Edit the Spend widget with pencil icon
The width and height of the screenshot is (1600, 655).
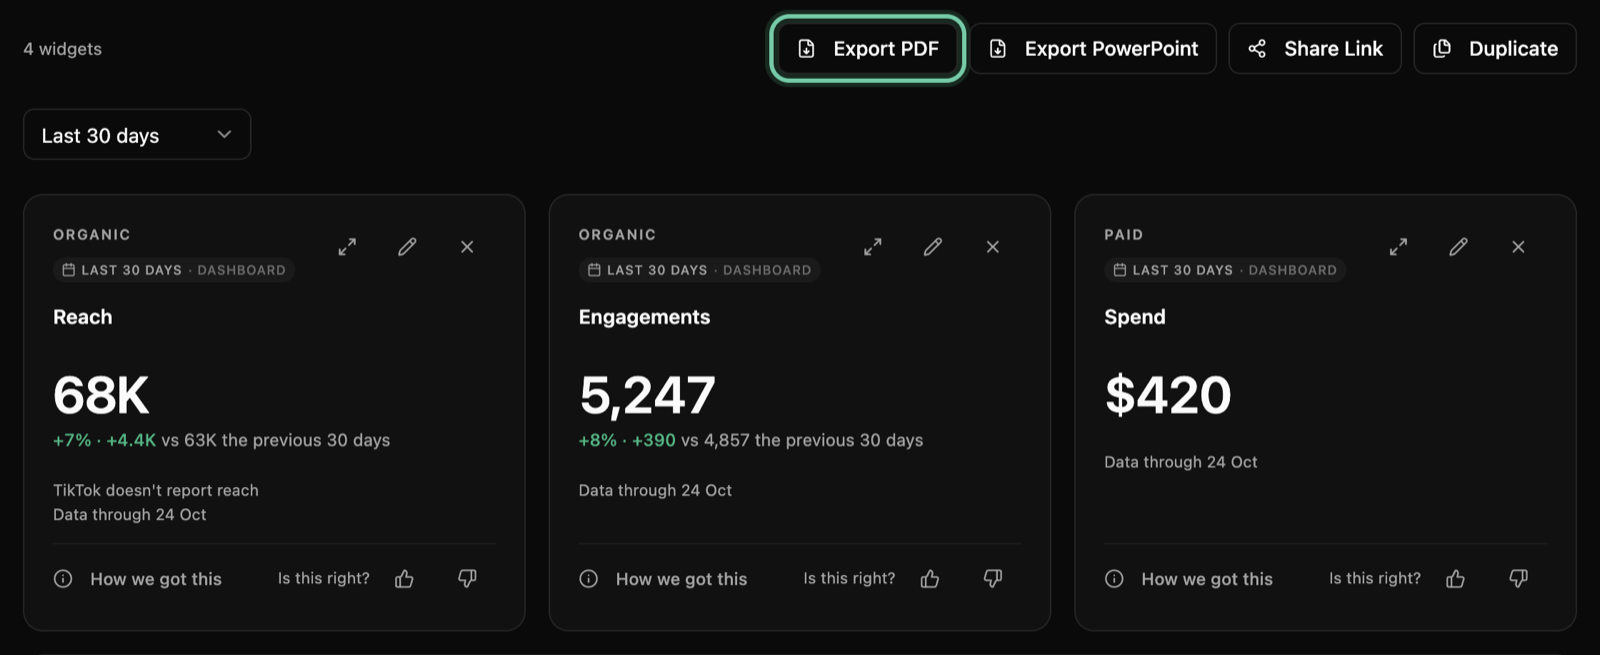[1458, 247]
